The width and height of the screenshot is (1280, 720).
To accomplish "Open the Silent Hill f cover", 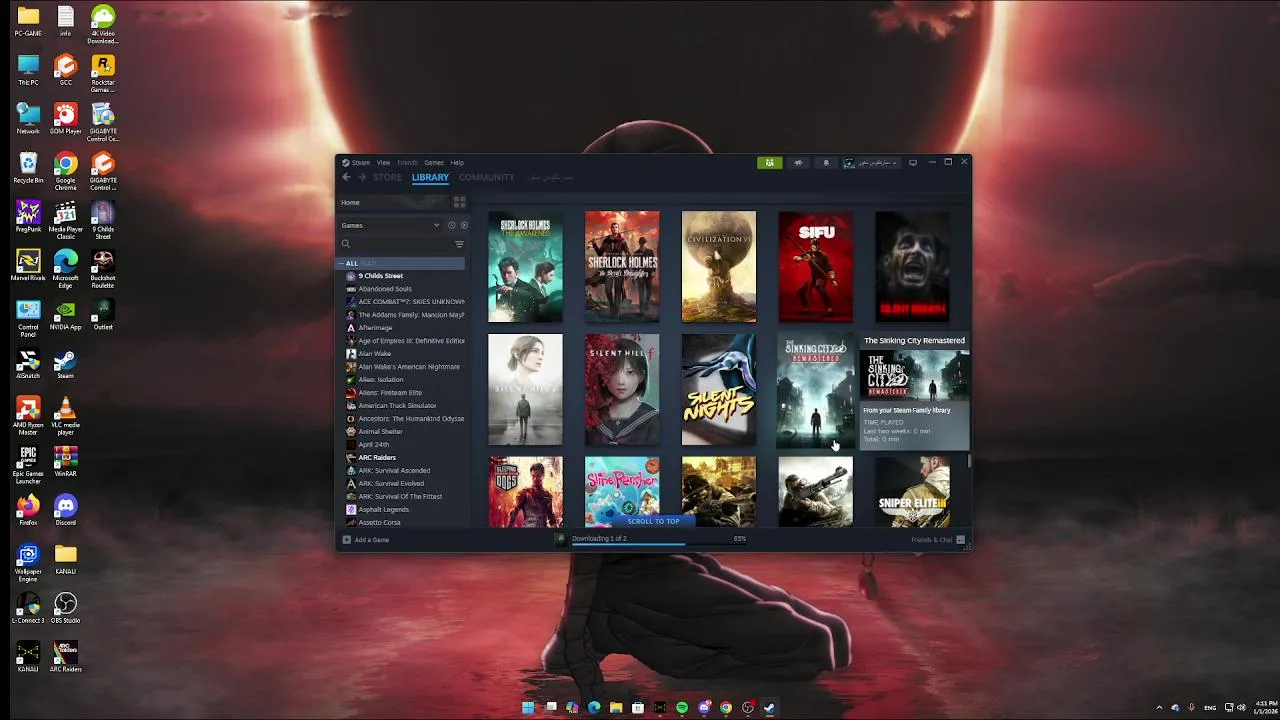I will click(x=622, y=390).
